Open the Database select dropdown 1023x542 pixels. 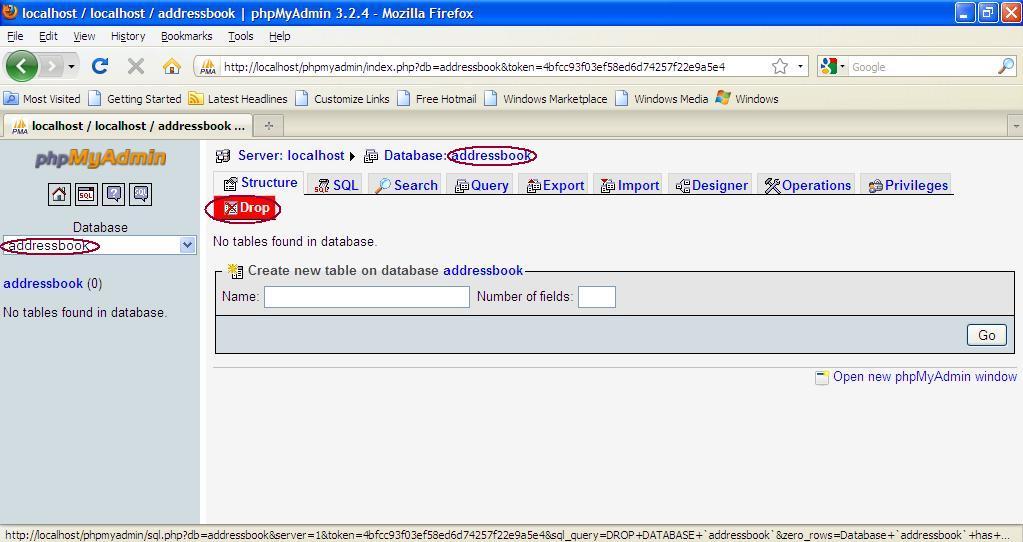(x=100, y=245)
